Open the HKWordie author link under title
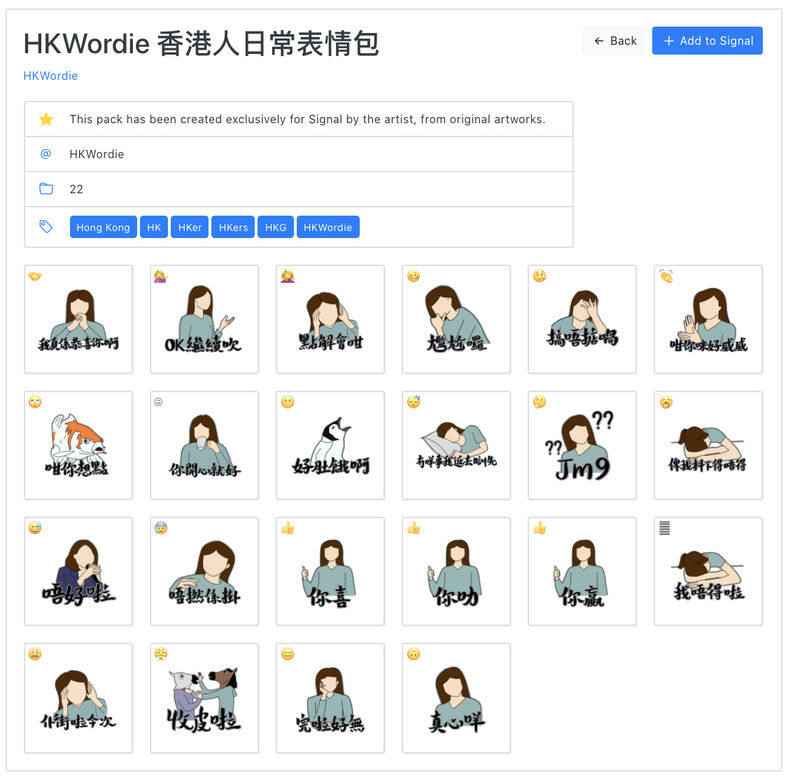Screen dimensions: 788x780 tap(51, 76)
